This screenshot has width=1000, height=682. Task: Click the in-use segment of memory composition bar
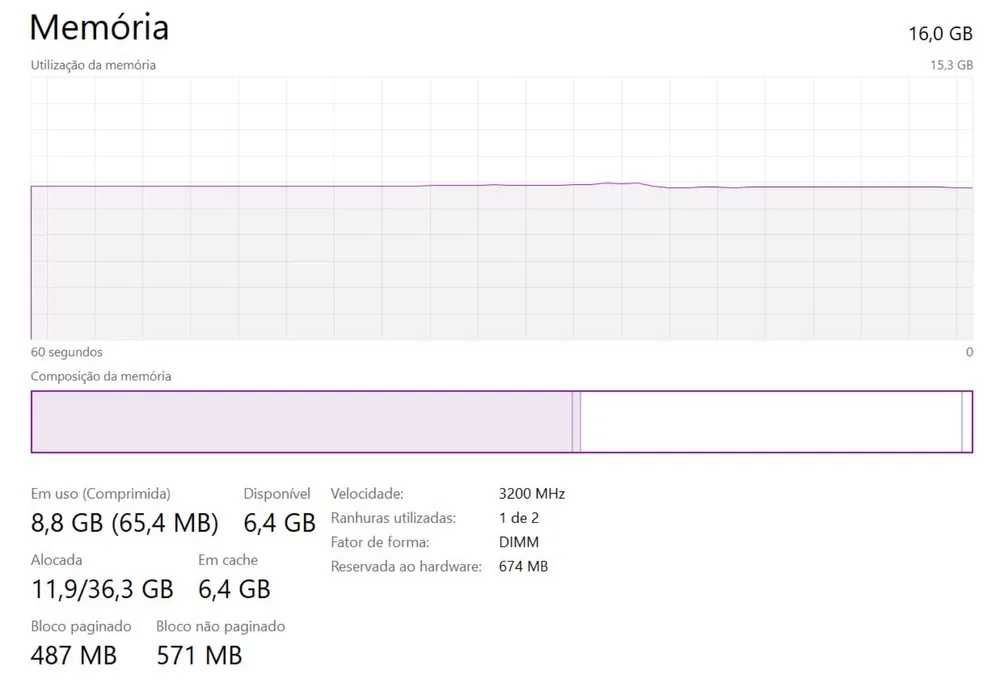[300, 421]
